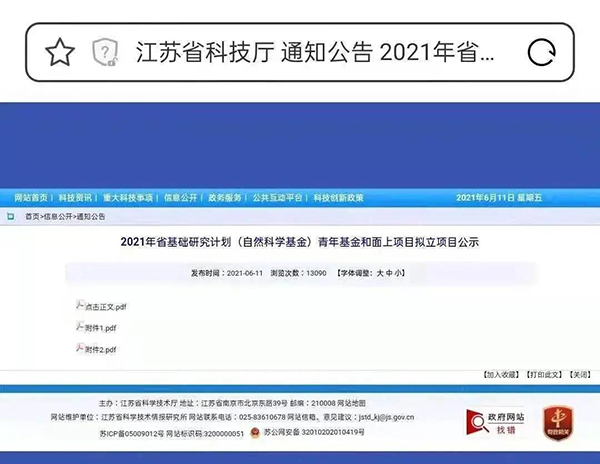
Task: Click the PDF icon beside 附件2.pdf
Action: [x=80, y=348]
